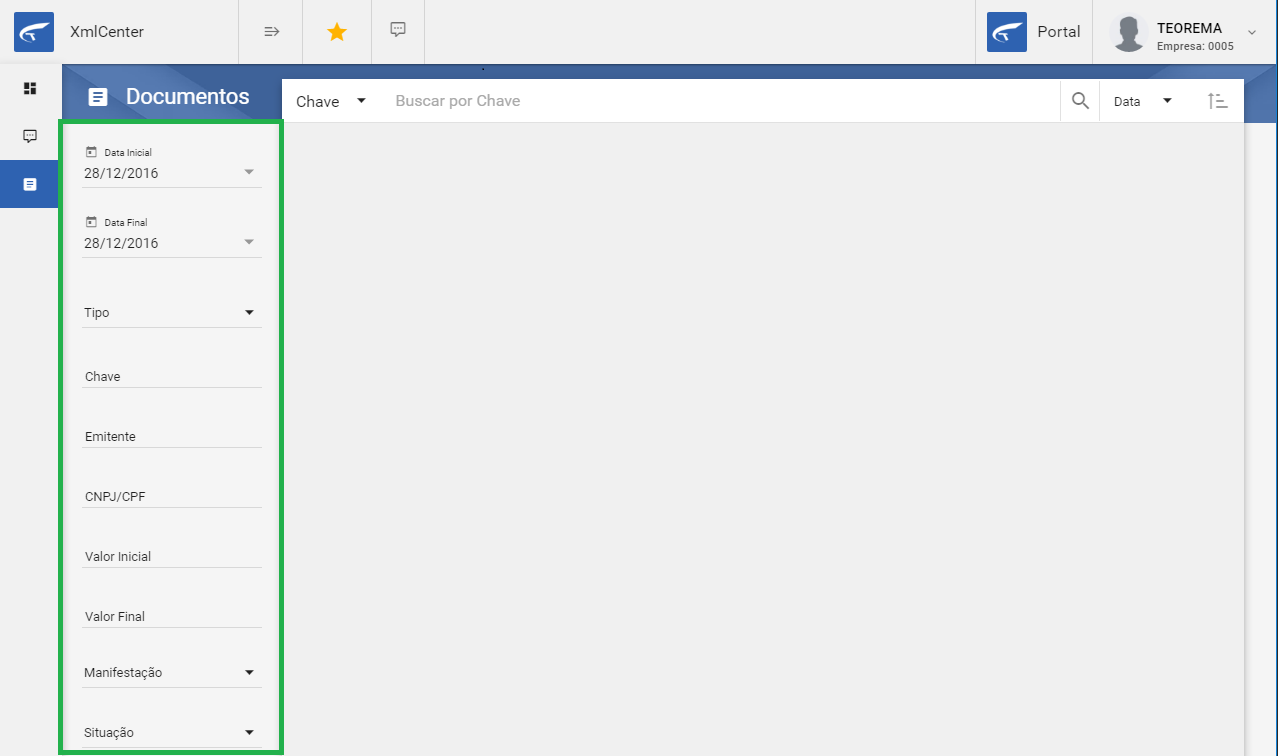Open favorites star icon
Screen dimensions: 1278x756
[x=337, y=32]
